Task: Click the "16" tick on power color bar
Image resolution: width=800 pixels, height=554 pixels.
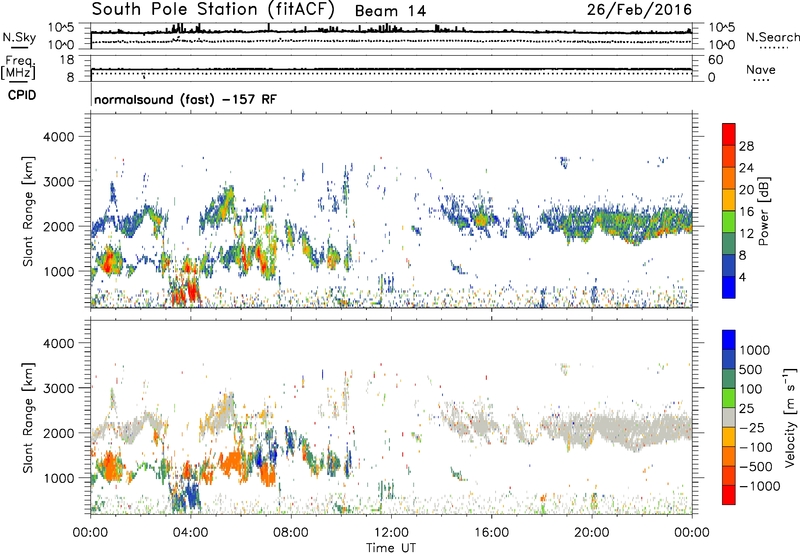Action: click(x=746, y=212)
